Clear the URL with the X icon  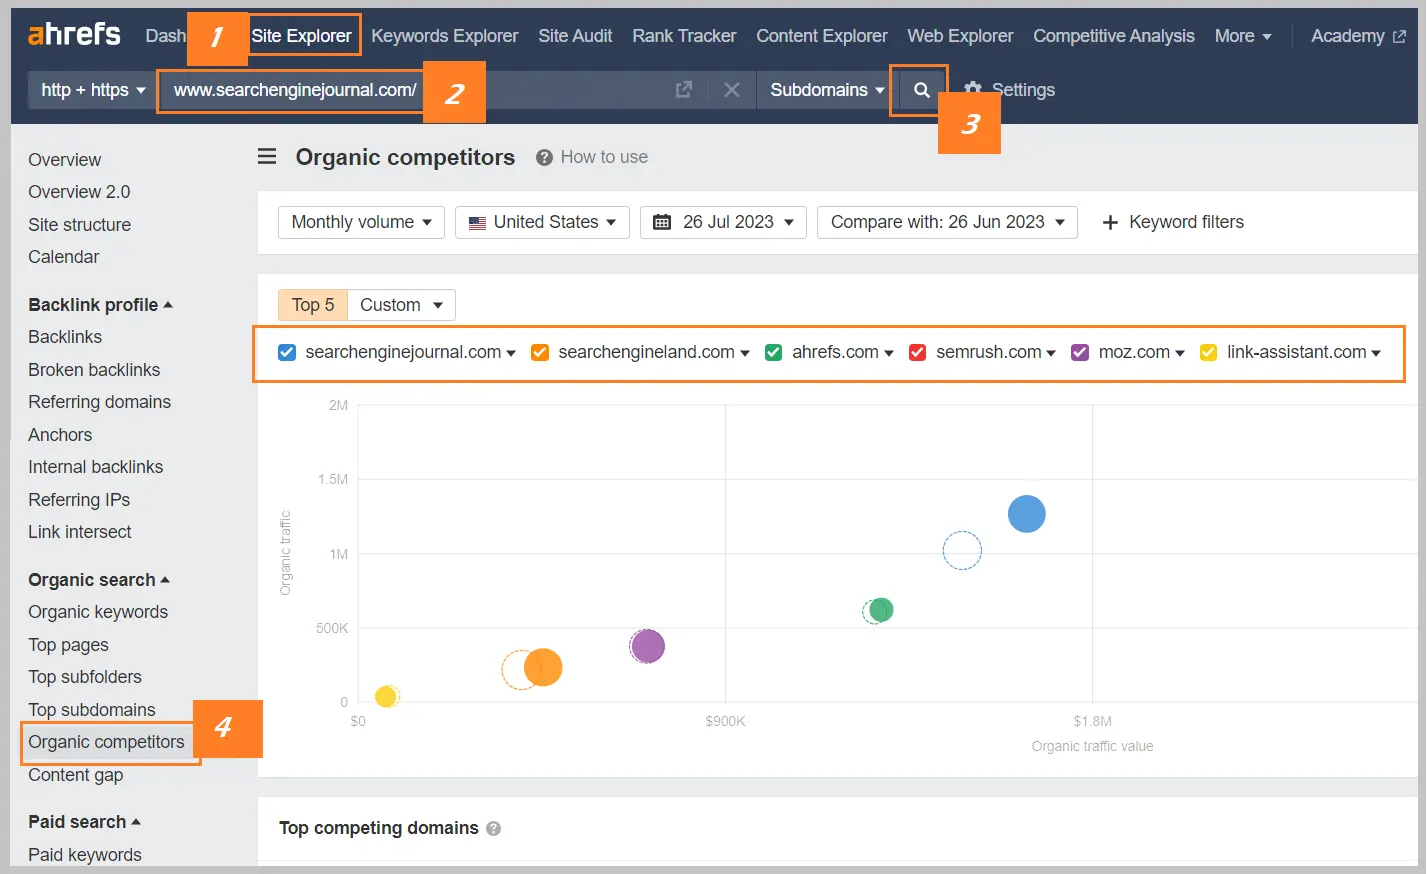tap(732, 90)
